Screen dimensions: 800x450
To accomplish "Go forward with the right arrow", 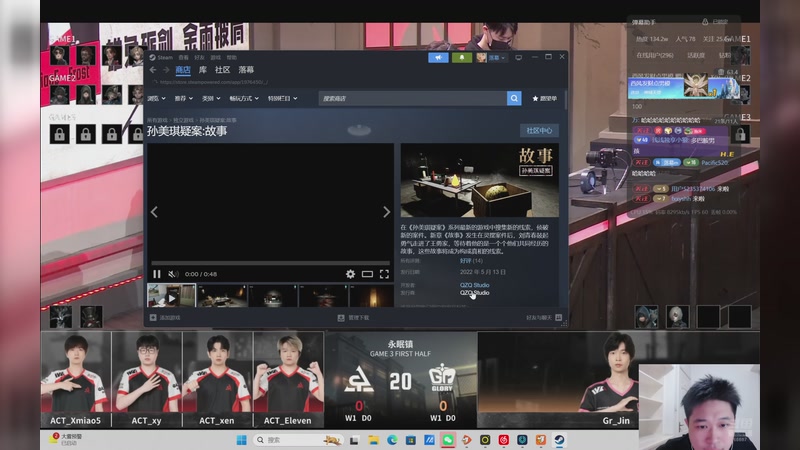I will (166, 70).
